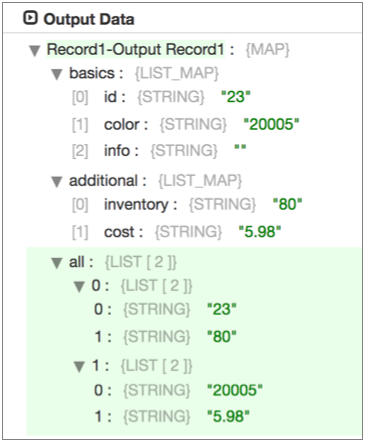This screenshot has width=365, height=442.
Task: Click the Output Data play icon
Action: tap(30, 18)
